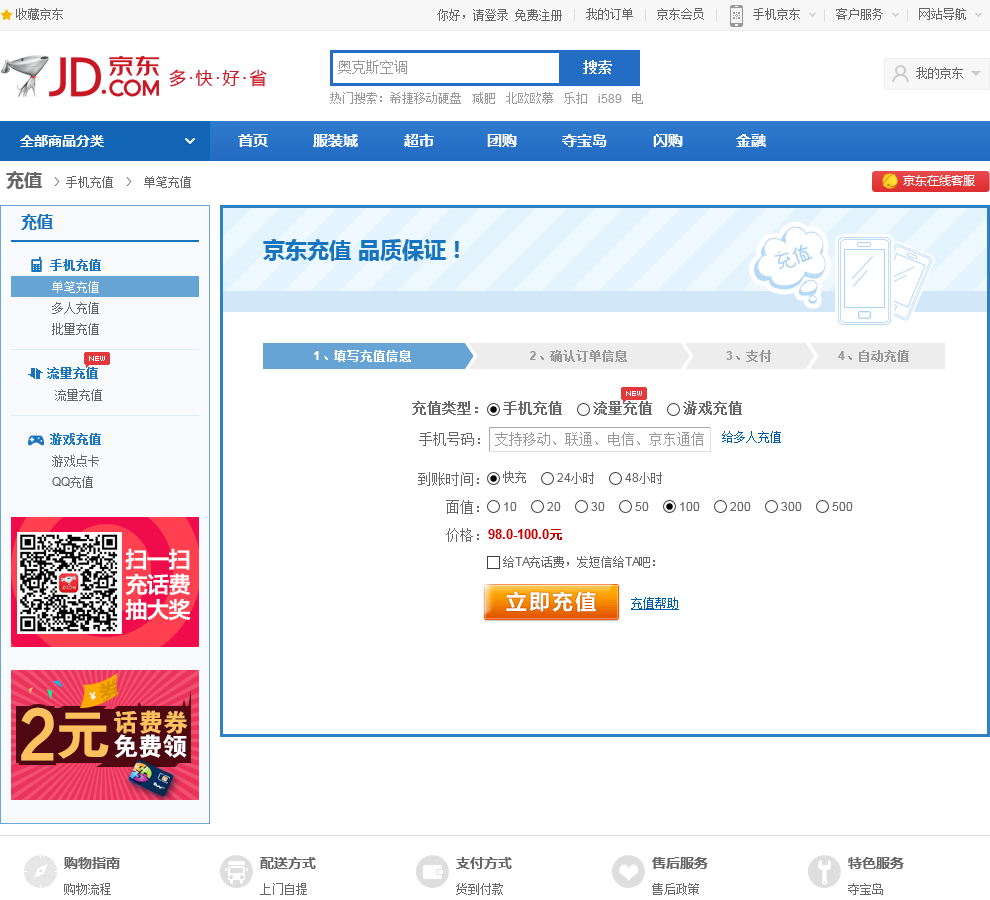
Task: Click the 购物指南 compass icon in footer
Action: point(40,872)
